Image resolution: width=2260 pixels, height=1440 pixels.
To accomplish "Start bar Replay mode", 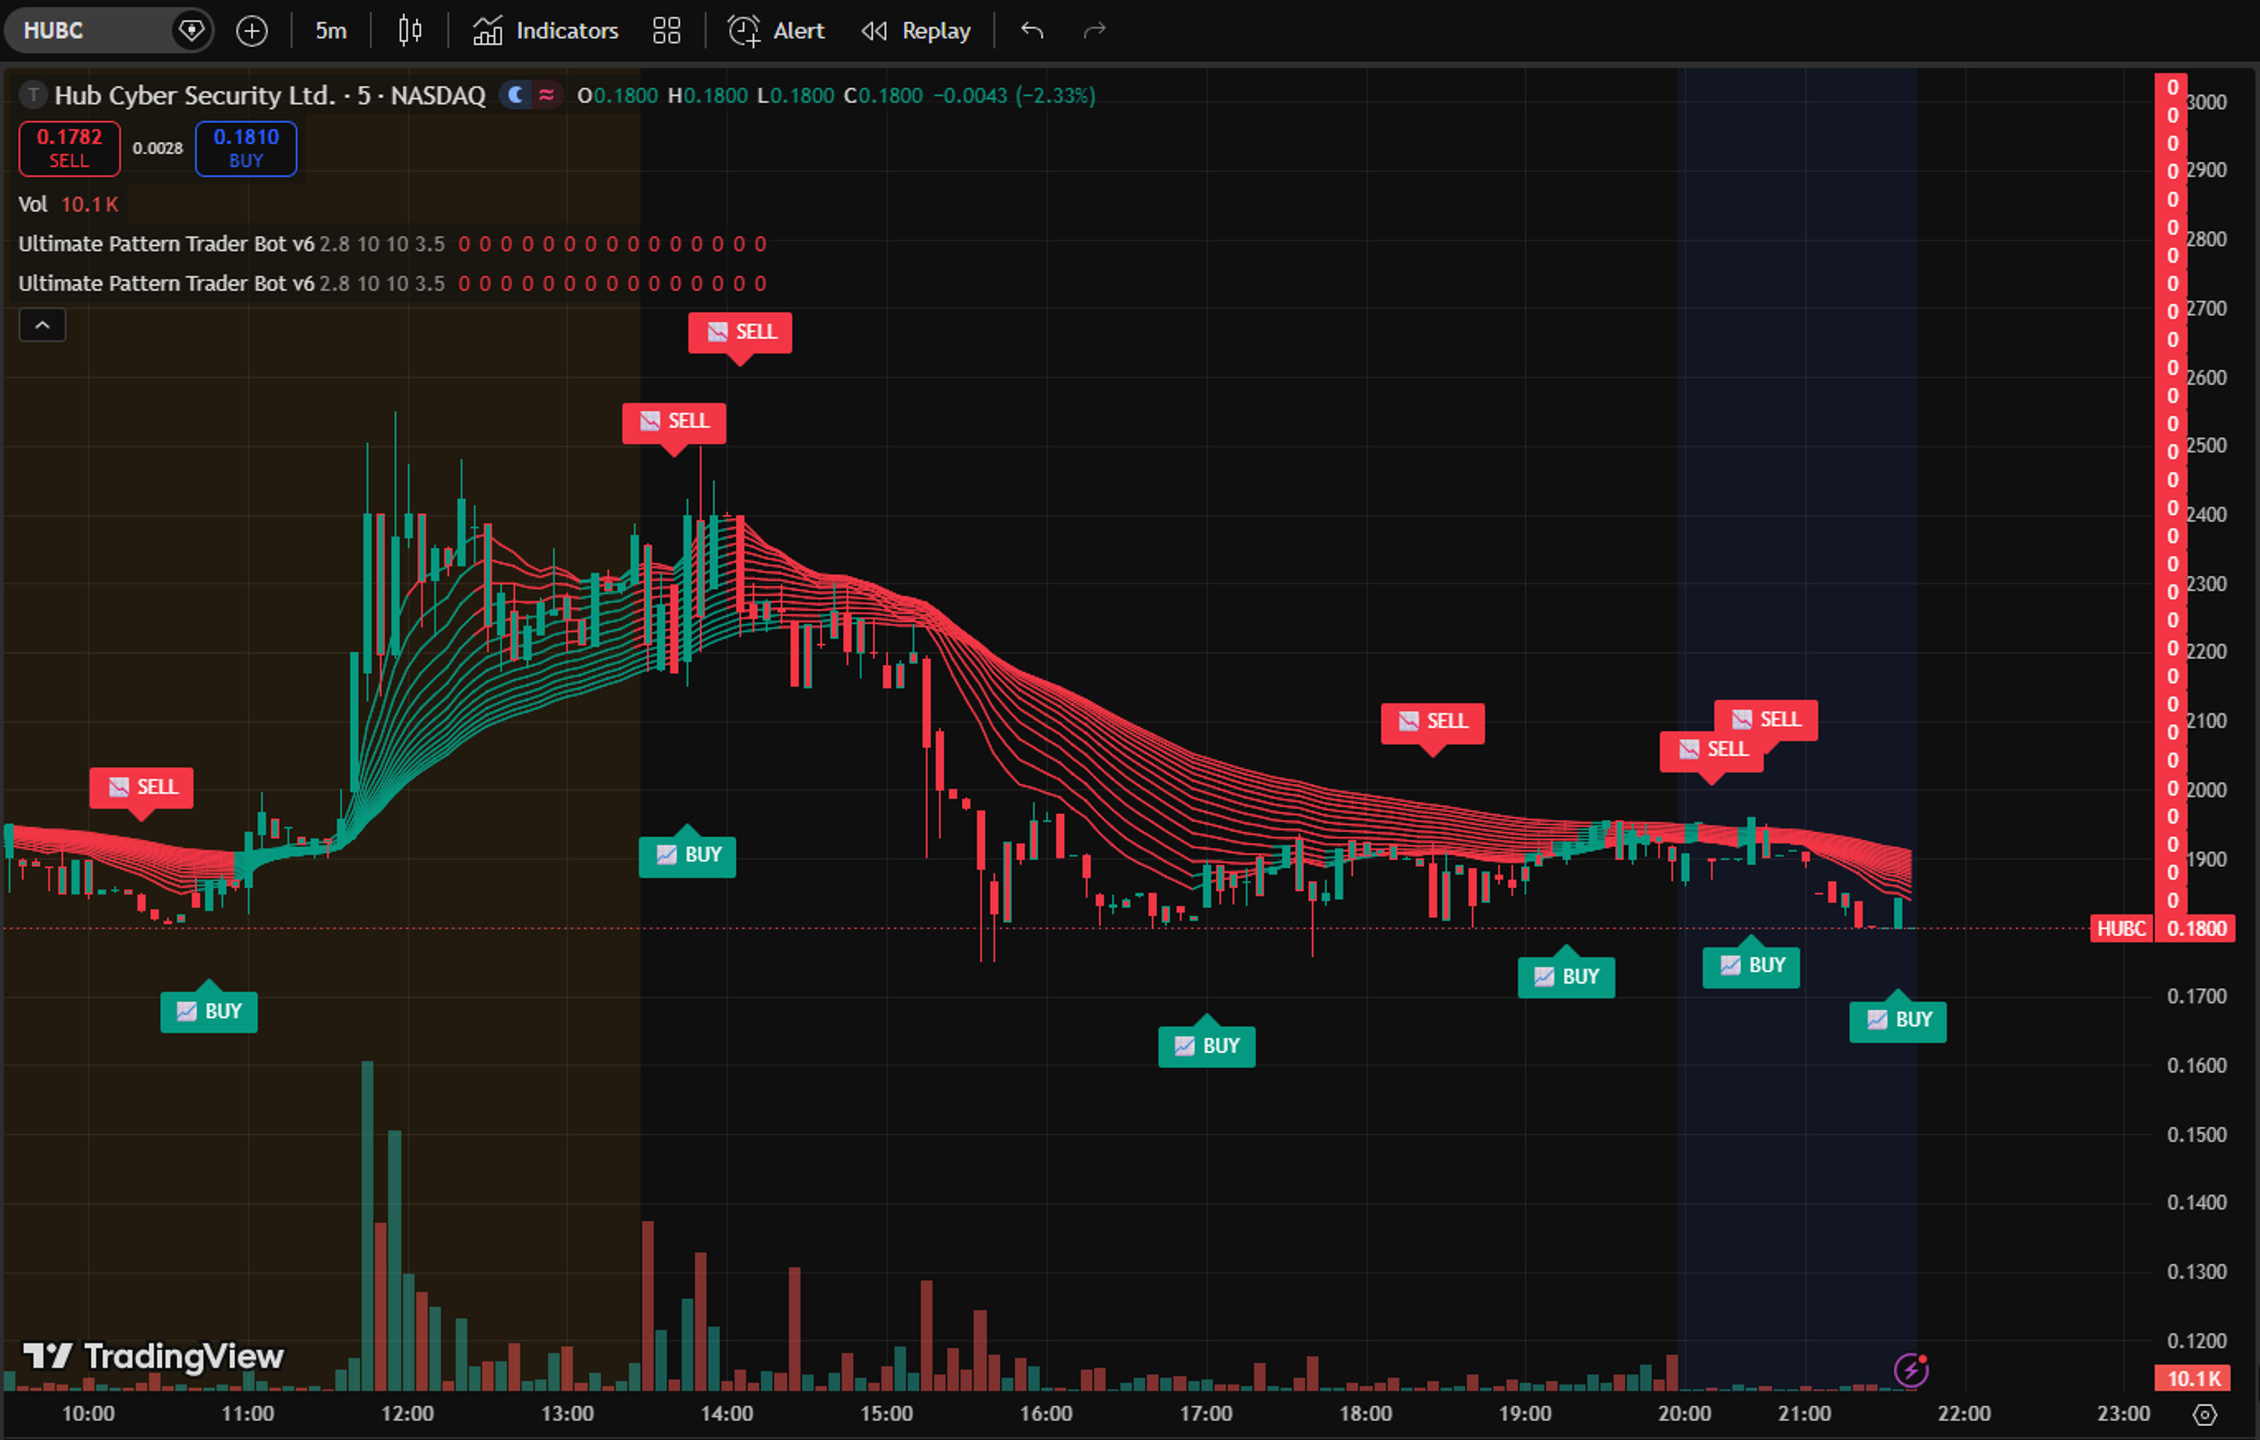I will pos(916,31).
